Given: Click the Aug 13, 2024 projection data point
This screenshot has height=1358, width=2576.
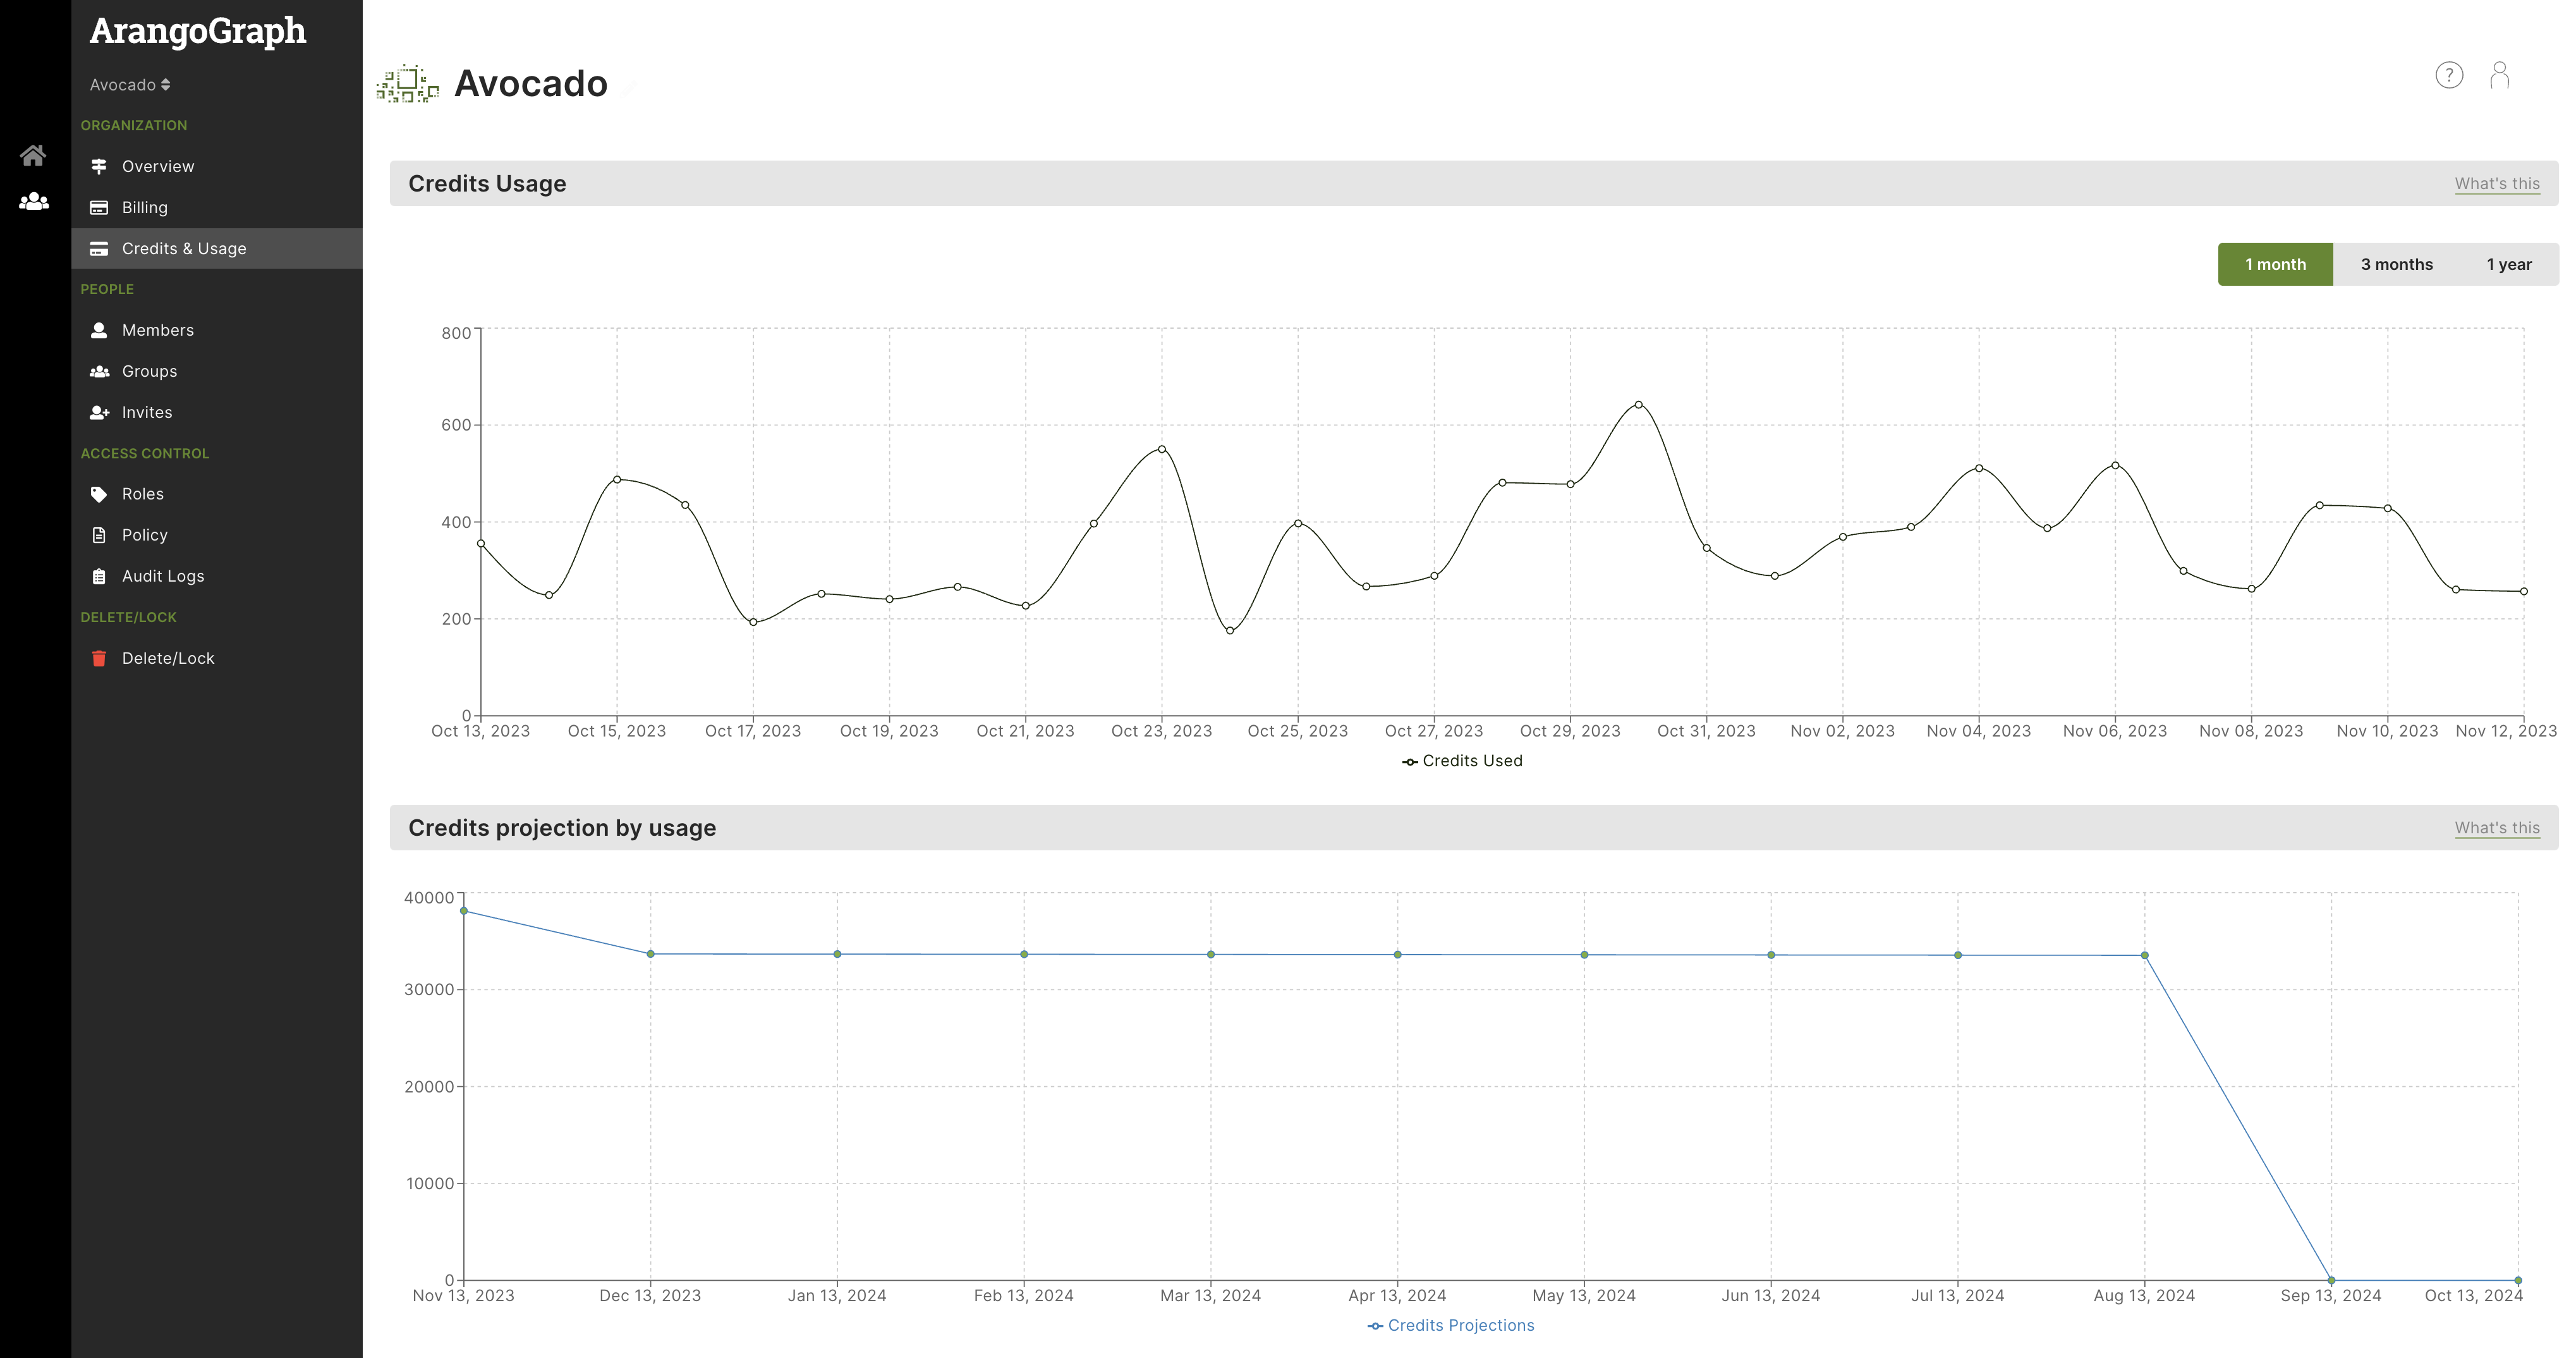Looking at the screenshot, I should (x=2144, y=955).
